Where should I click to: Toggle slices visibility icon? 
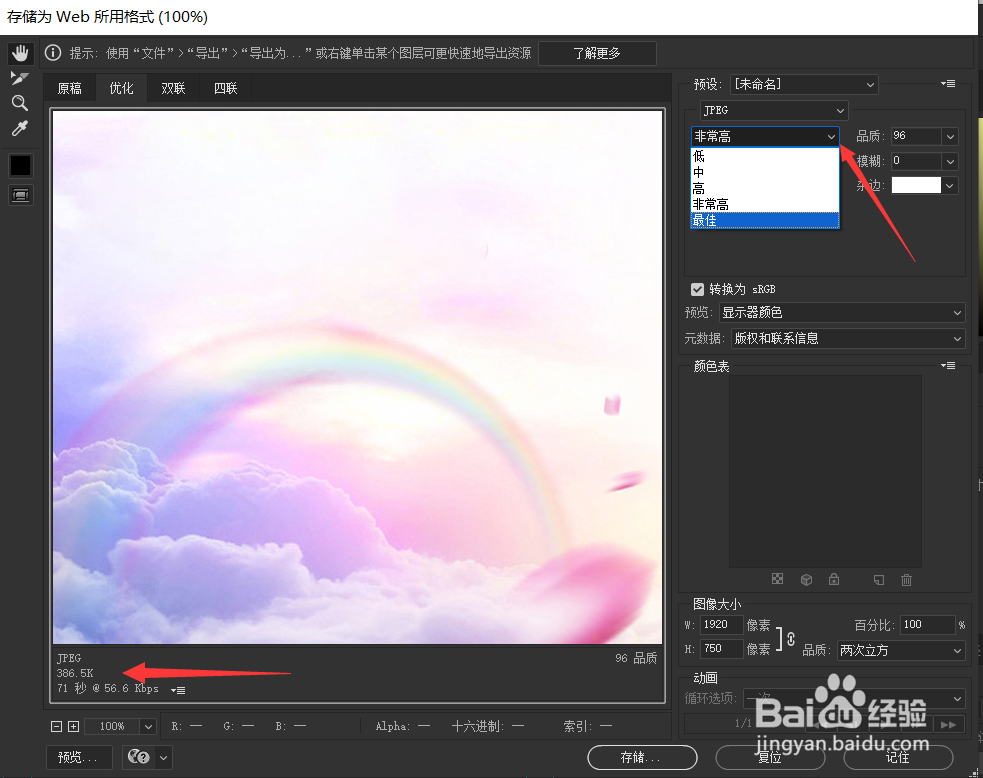[x=20, y=194]
